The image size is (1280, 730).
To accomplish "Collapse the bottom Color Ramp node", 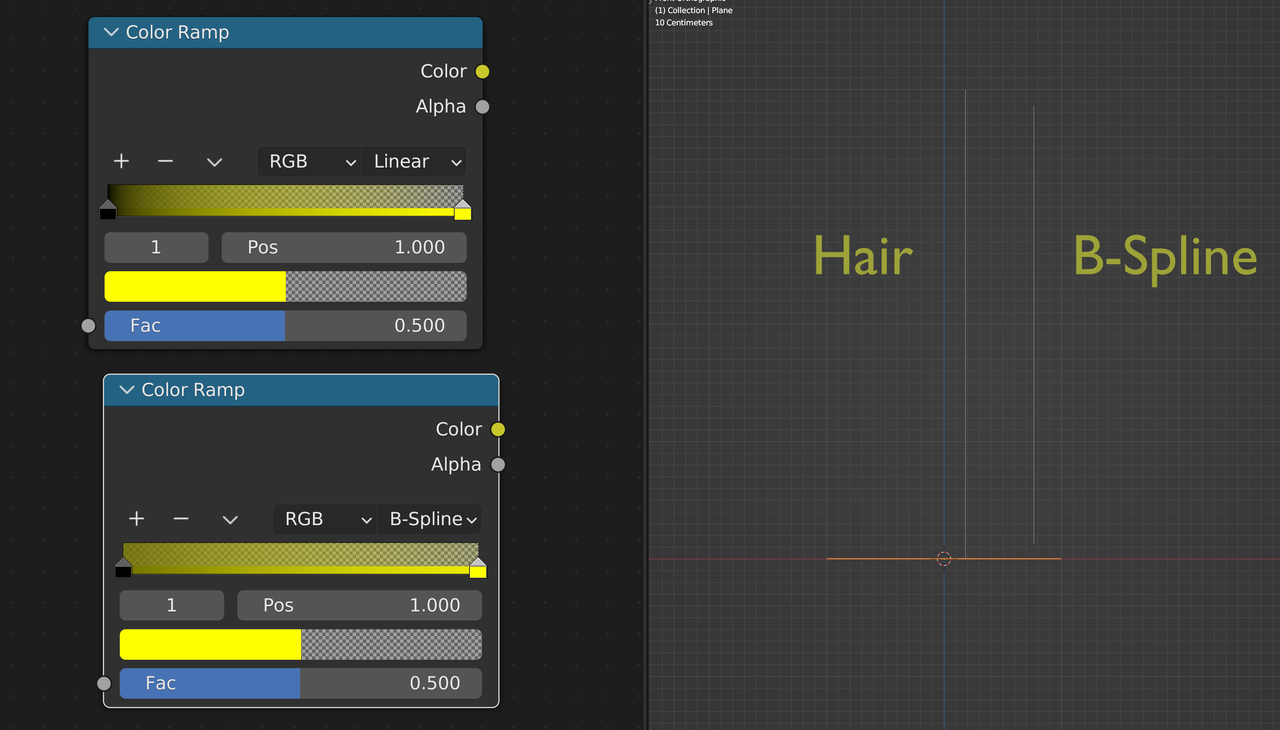I will (x=127, y=390).
